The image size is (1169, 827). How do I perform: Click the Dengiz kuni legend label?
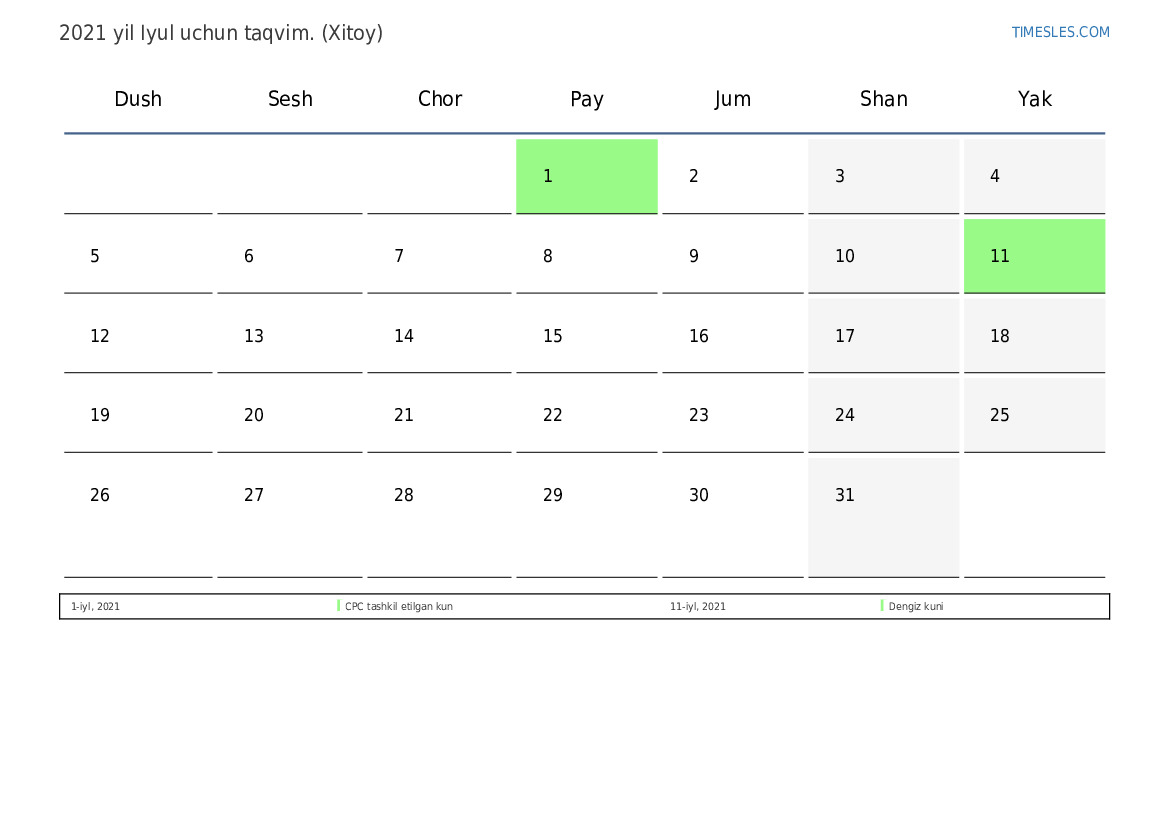pyautogui.click(x=916, y=607)
